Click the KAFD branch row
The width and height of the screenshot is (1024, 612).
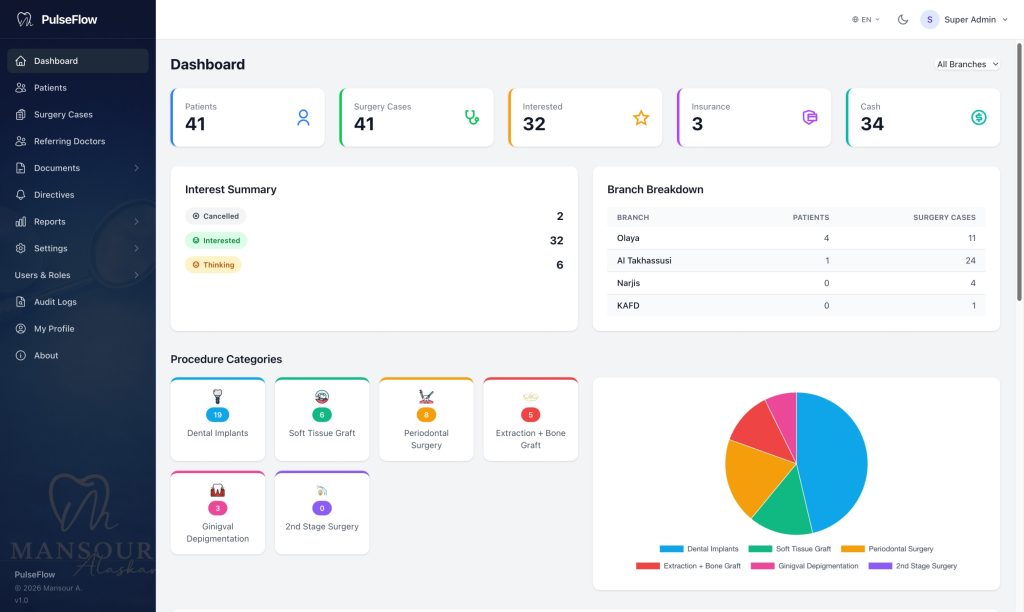click(x=796, y=305)
